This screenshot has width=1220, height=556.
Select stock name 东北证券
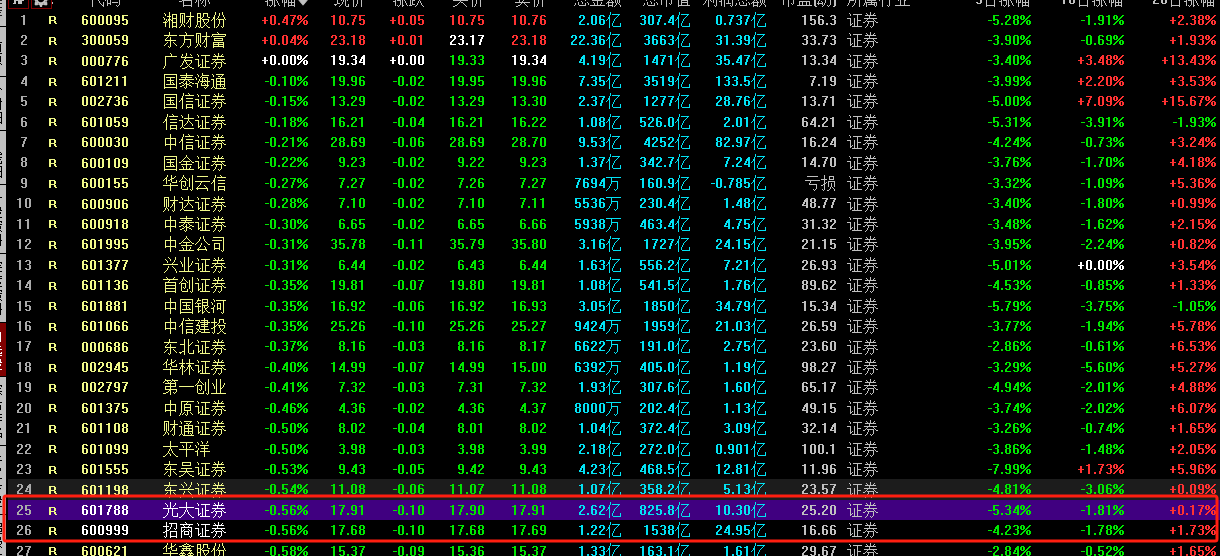195,347
